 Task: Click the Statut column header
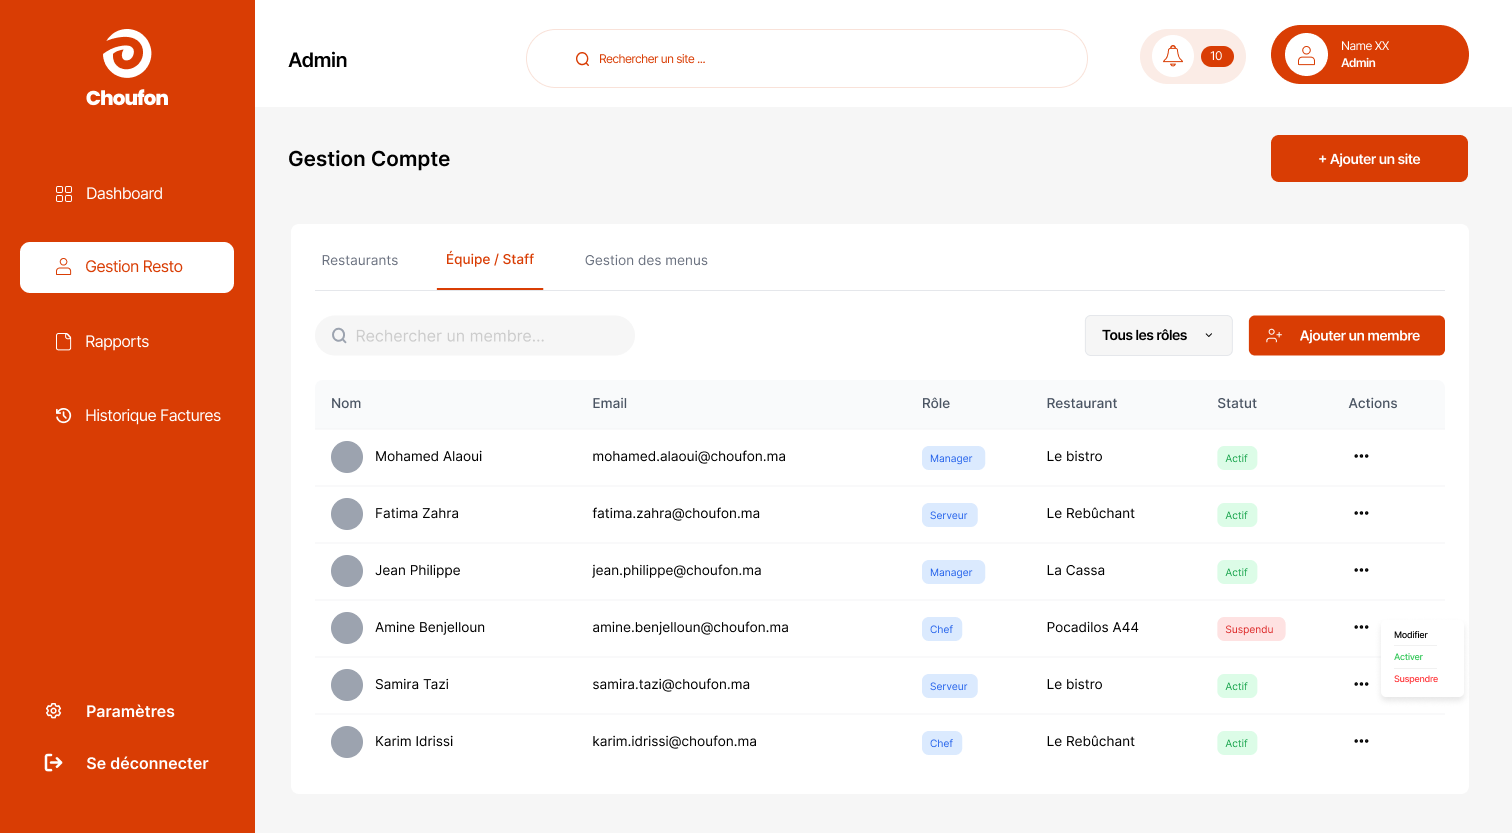tap(1237, 403)
